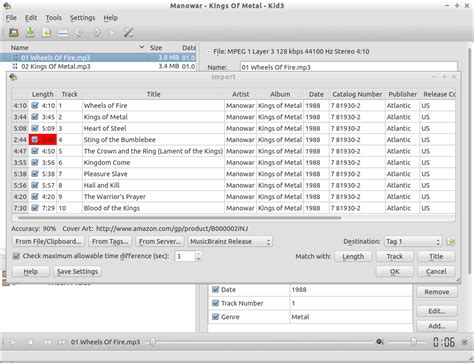The height and width of the screenshot is (363, 474).
Task: Close the player bar with its X icon
Action: [465, 342]
